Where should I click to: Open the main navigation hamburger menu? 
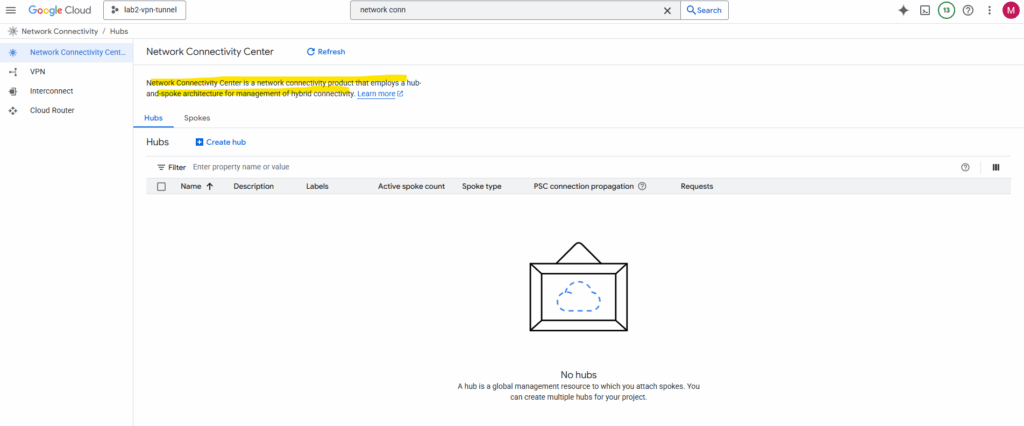coord(10,10)
